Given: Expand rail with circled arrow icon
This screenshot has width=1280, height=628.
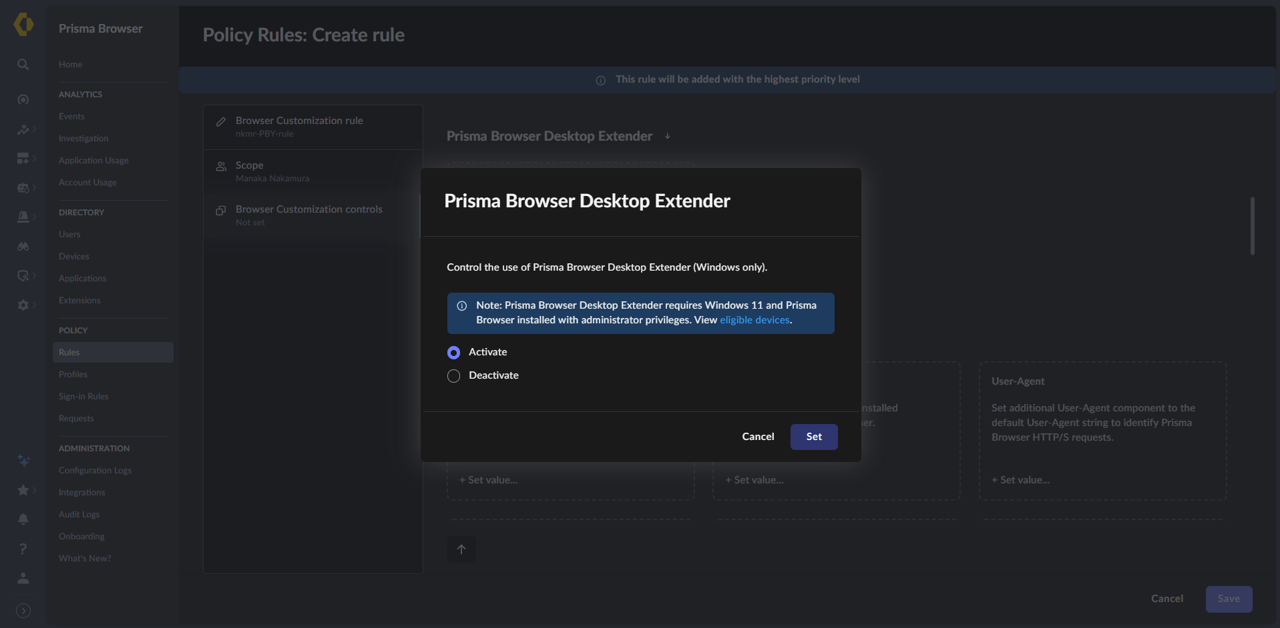Looking at the screenshot, I should (x=23, y=610).
